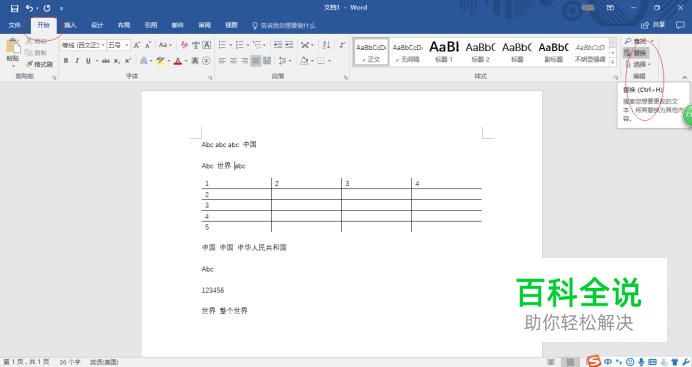Click the Share (共享) button
This screenshot has width=692, height=367.
pyautogui.click(x=653, y=25)
